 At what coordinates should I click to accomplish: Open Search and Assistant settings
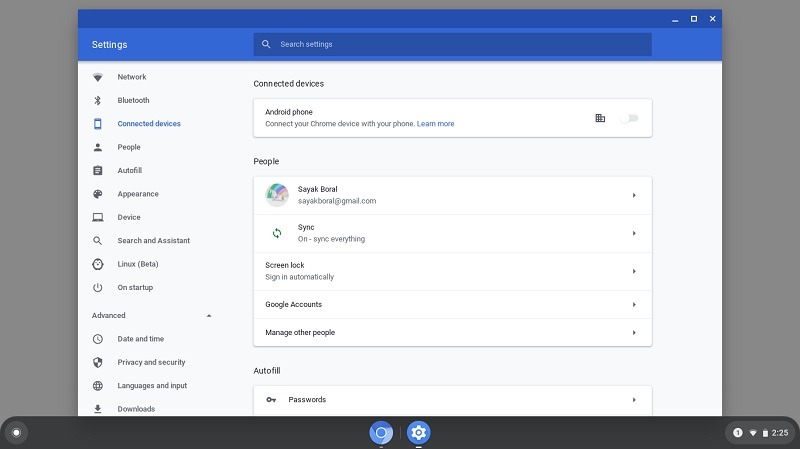click(x=152, y=241)
